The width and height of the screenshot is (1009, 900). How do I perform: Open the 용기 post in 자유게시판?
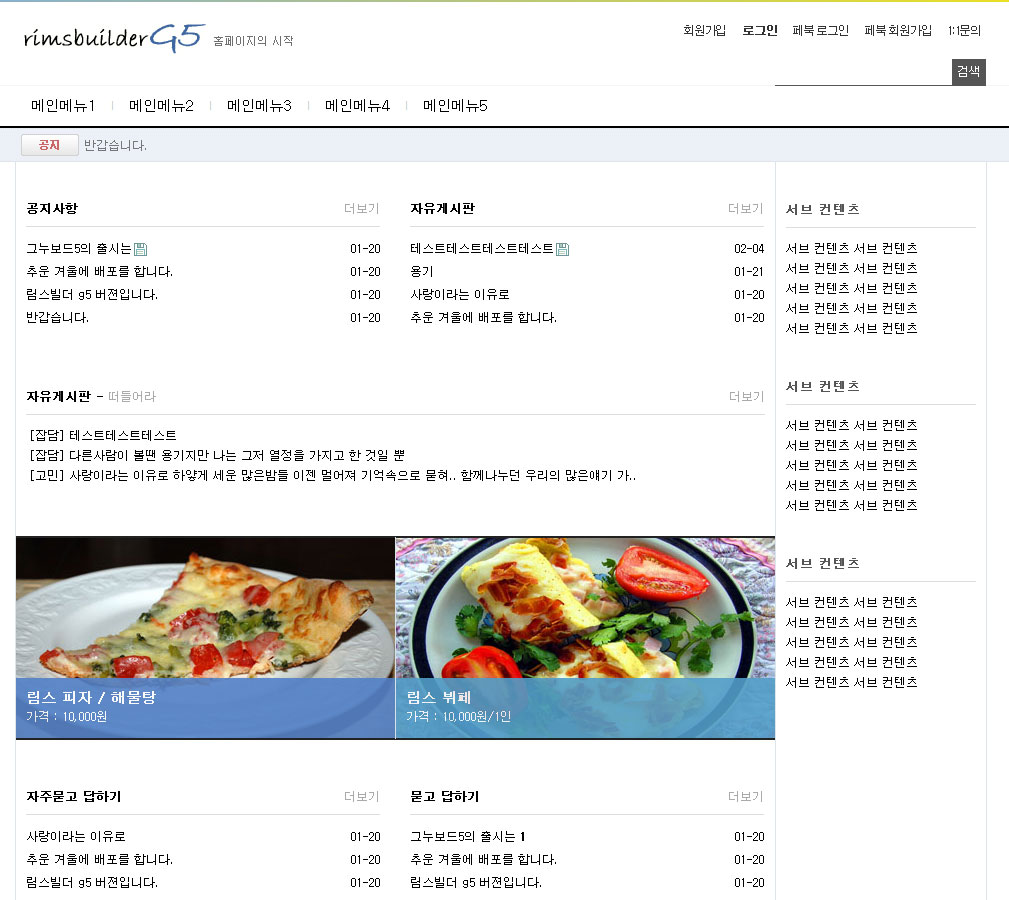coord(422,272)
